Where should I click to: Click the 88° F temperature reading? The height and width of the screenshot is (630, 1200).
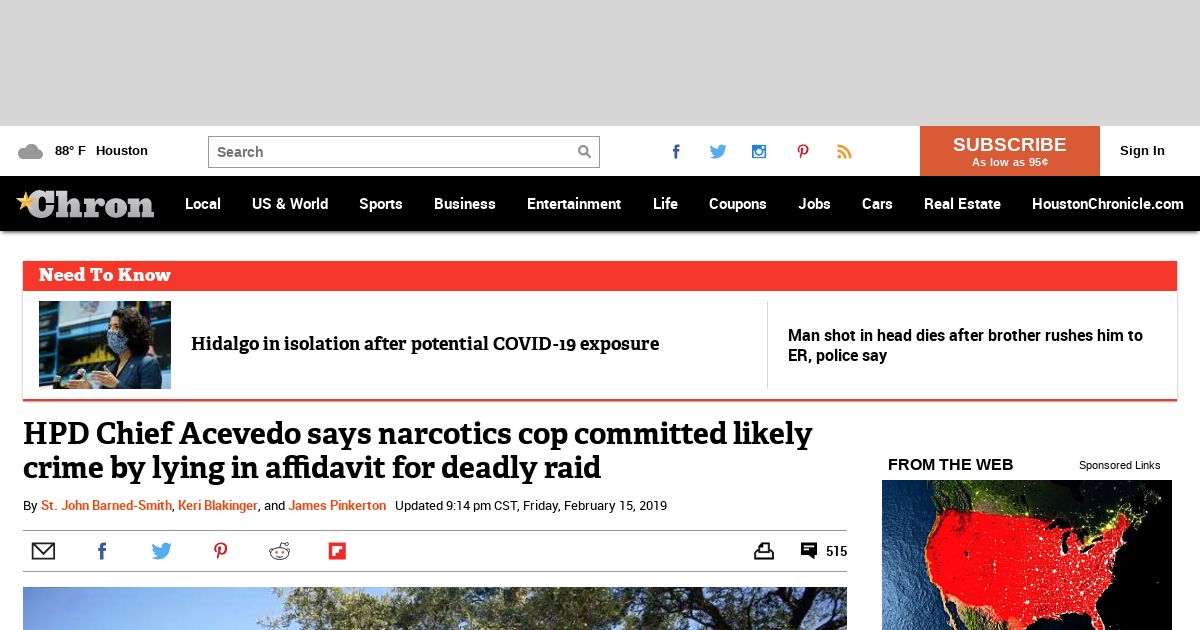click(x=70, y=151)
